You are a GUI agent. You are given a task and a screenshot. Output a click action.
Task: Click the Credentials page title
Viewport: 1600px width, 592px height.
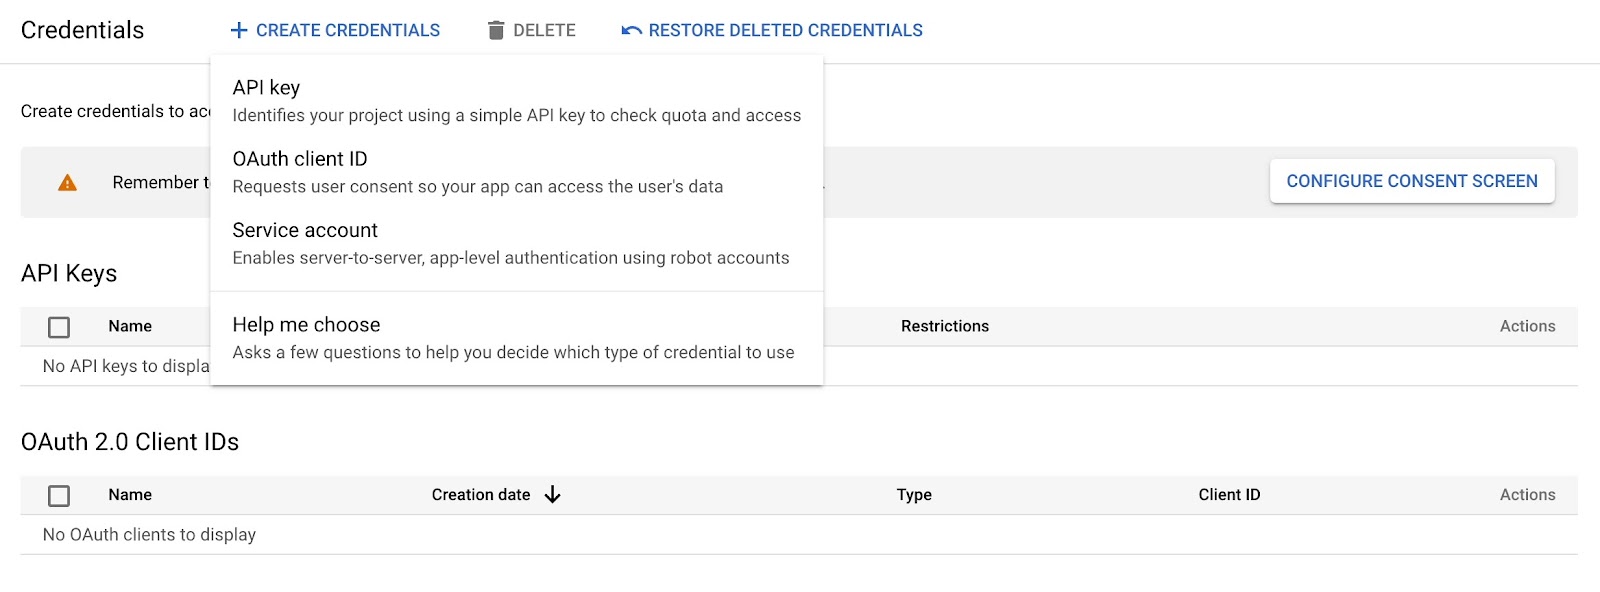82,30
